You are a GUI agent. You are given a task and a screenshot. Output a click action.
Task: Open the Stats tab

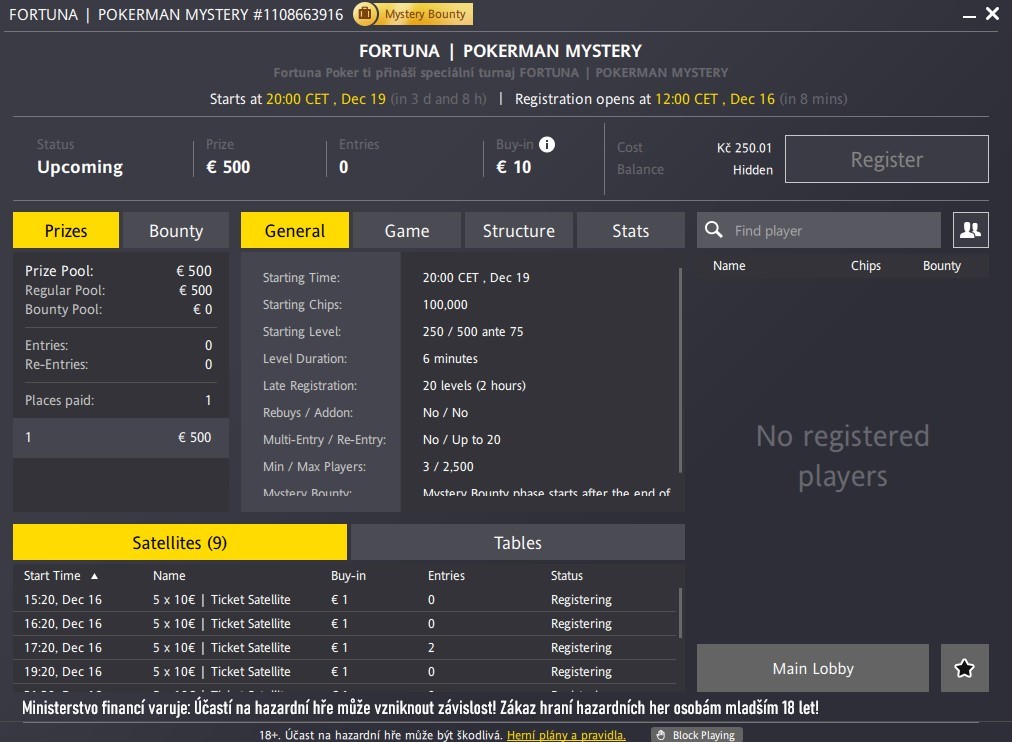[x=631, y=230]
